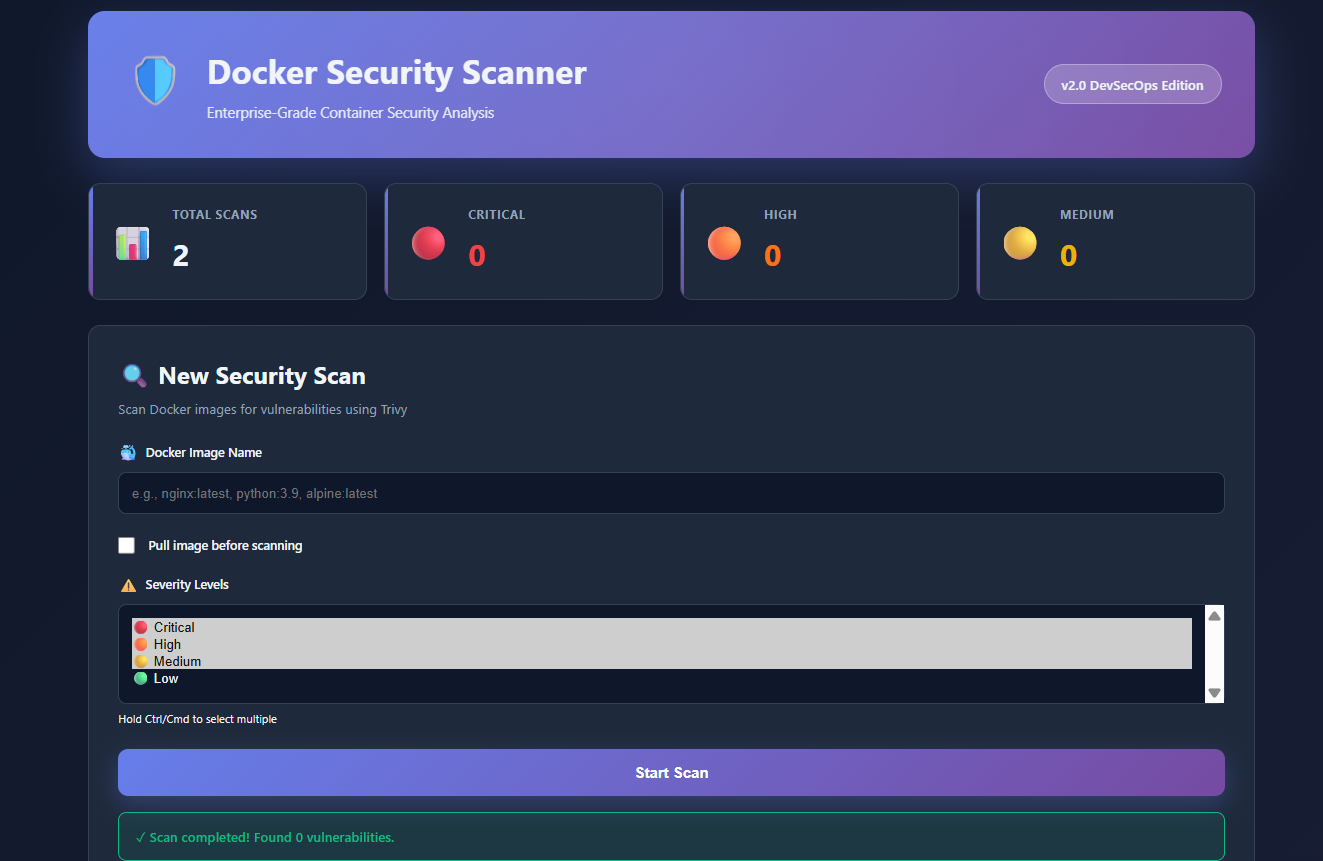Click the yellow Medium circle icon
The image size is (1323, 861).
[x=1020, y=243]
